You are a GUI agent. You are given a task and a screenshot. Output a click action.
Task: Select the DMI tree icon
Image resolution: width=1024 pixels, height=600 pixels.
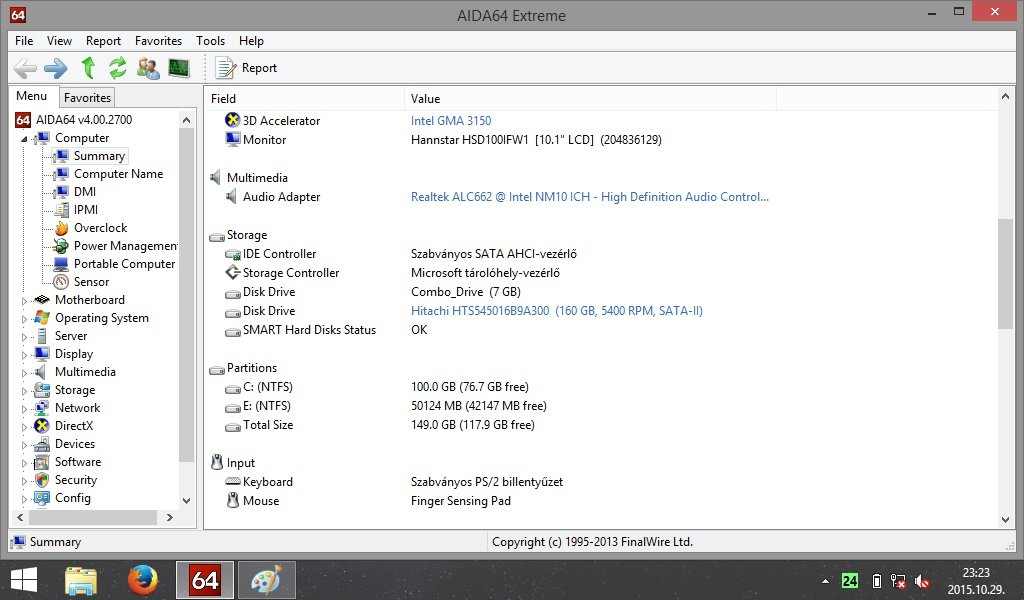61,191
